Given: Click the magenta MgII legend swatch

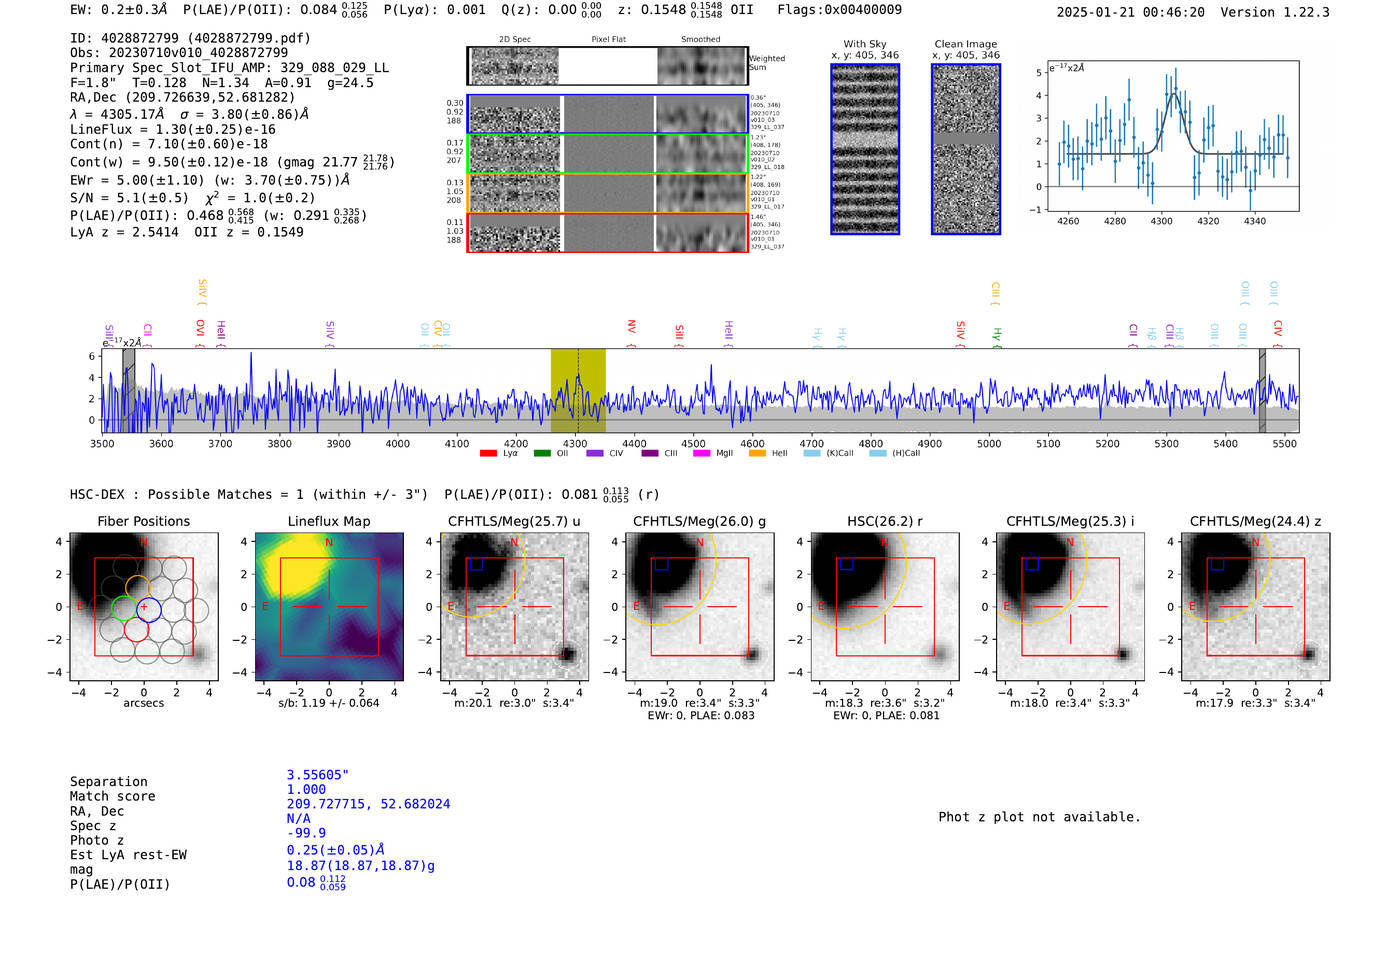Looking at the screenshot, I should 701,454.
